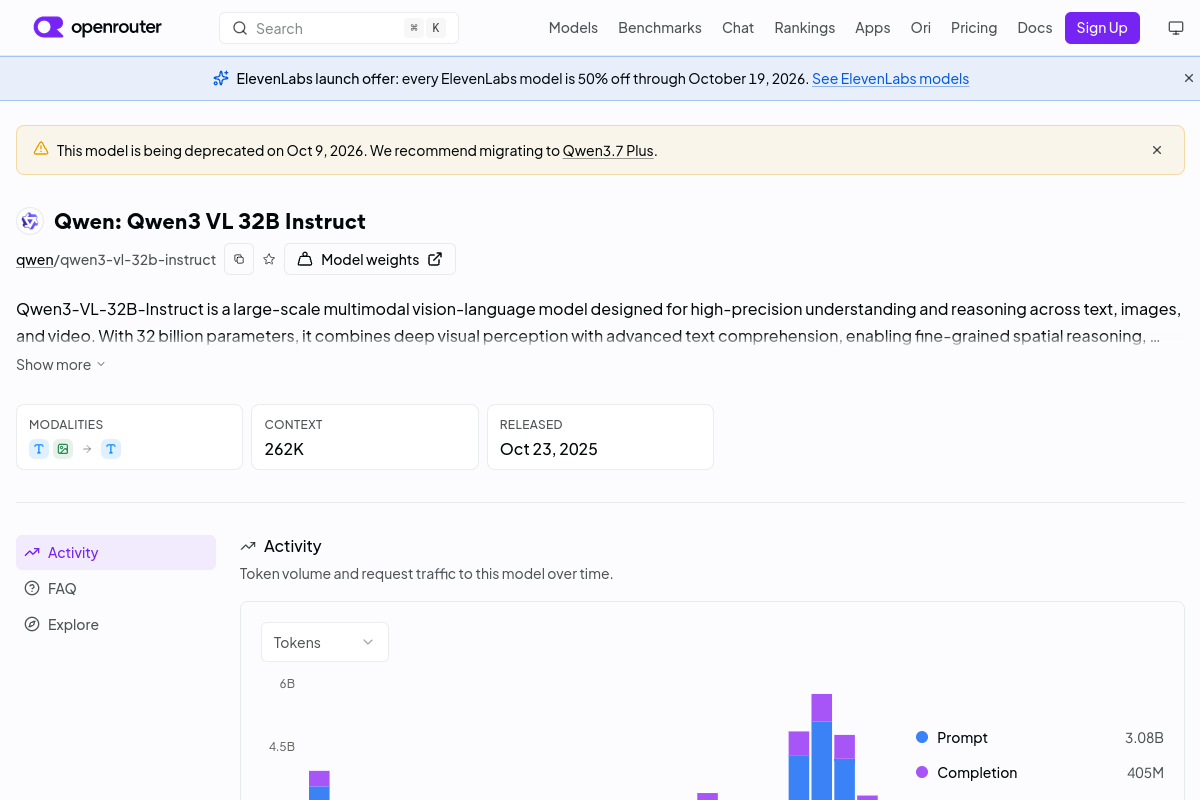Navigate to the Rankings page
The image size is (1200, 800).
tap(805, 28)
